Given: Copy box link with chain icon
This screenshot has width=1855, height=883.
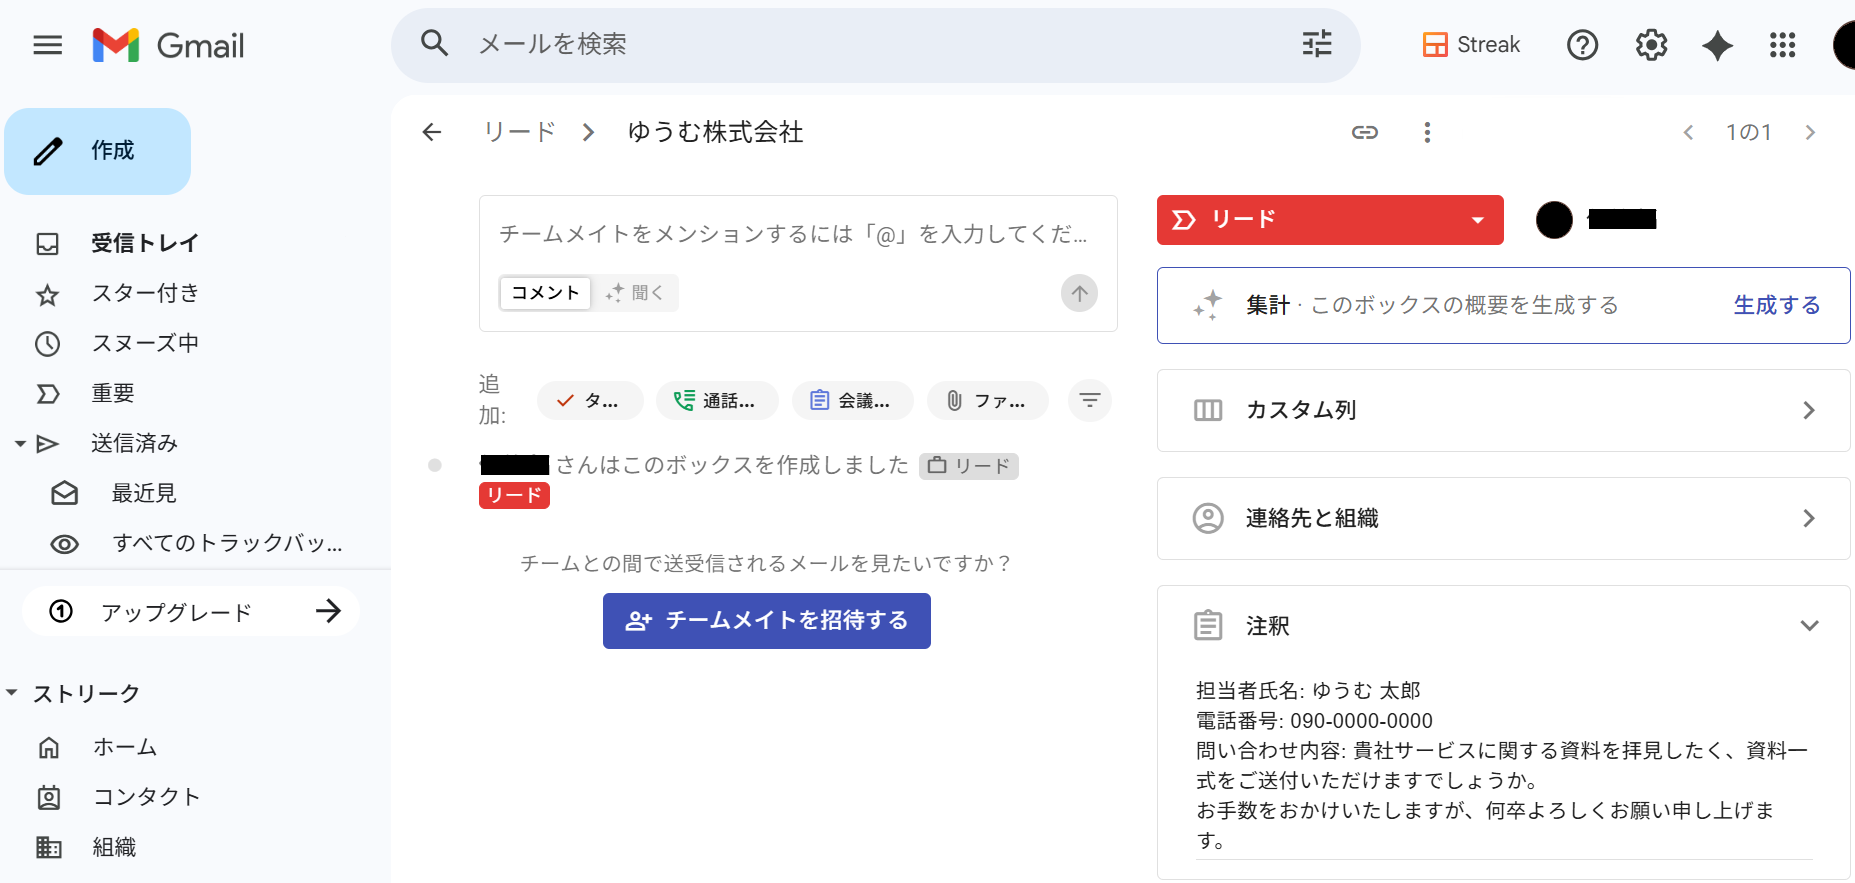Looking at the screenshot, I should [x=1365, y=132].
